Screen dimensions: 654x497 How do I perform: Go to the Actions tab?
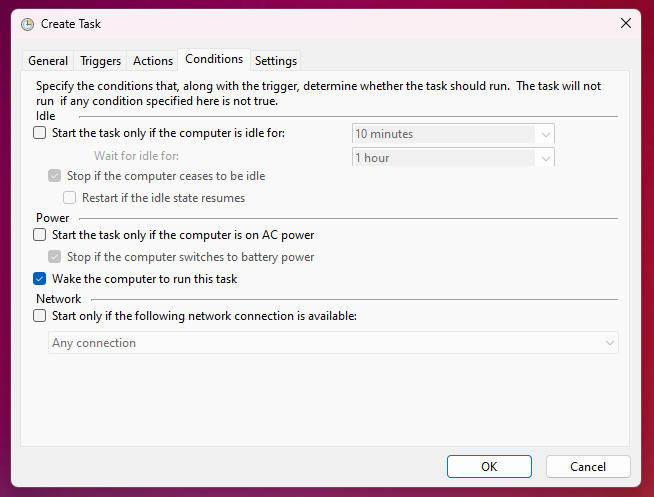click(x=153, y=61)
